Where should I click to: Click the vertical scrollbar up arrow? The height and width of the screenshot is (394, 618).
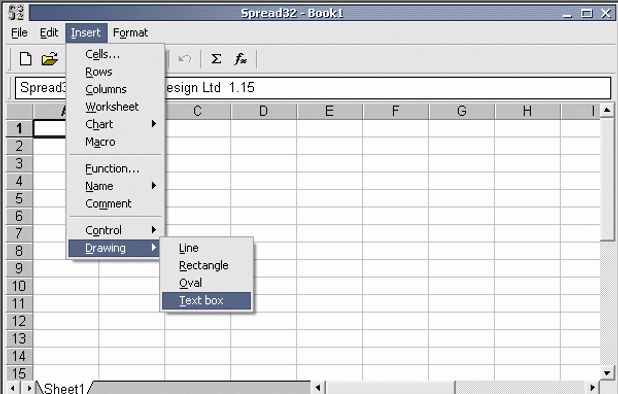[607, 110]
